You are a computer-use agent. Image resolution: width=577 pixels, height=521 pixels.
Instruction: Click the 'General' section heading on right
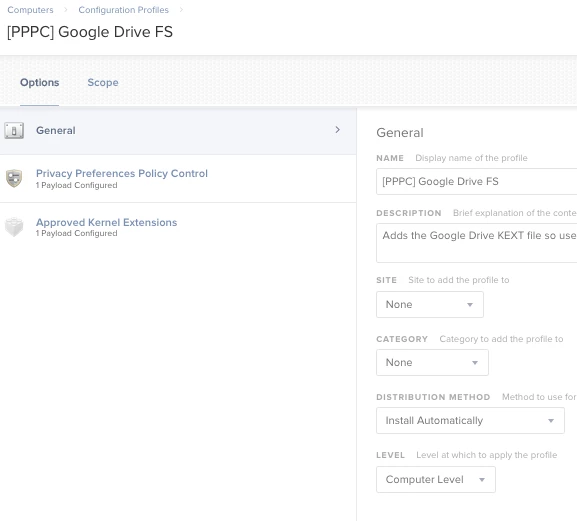(400, 133)
